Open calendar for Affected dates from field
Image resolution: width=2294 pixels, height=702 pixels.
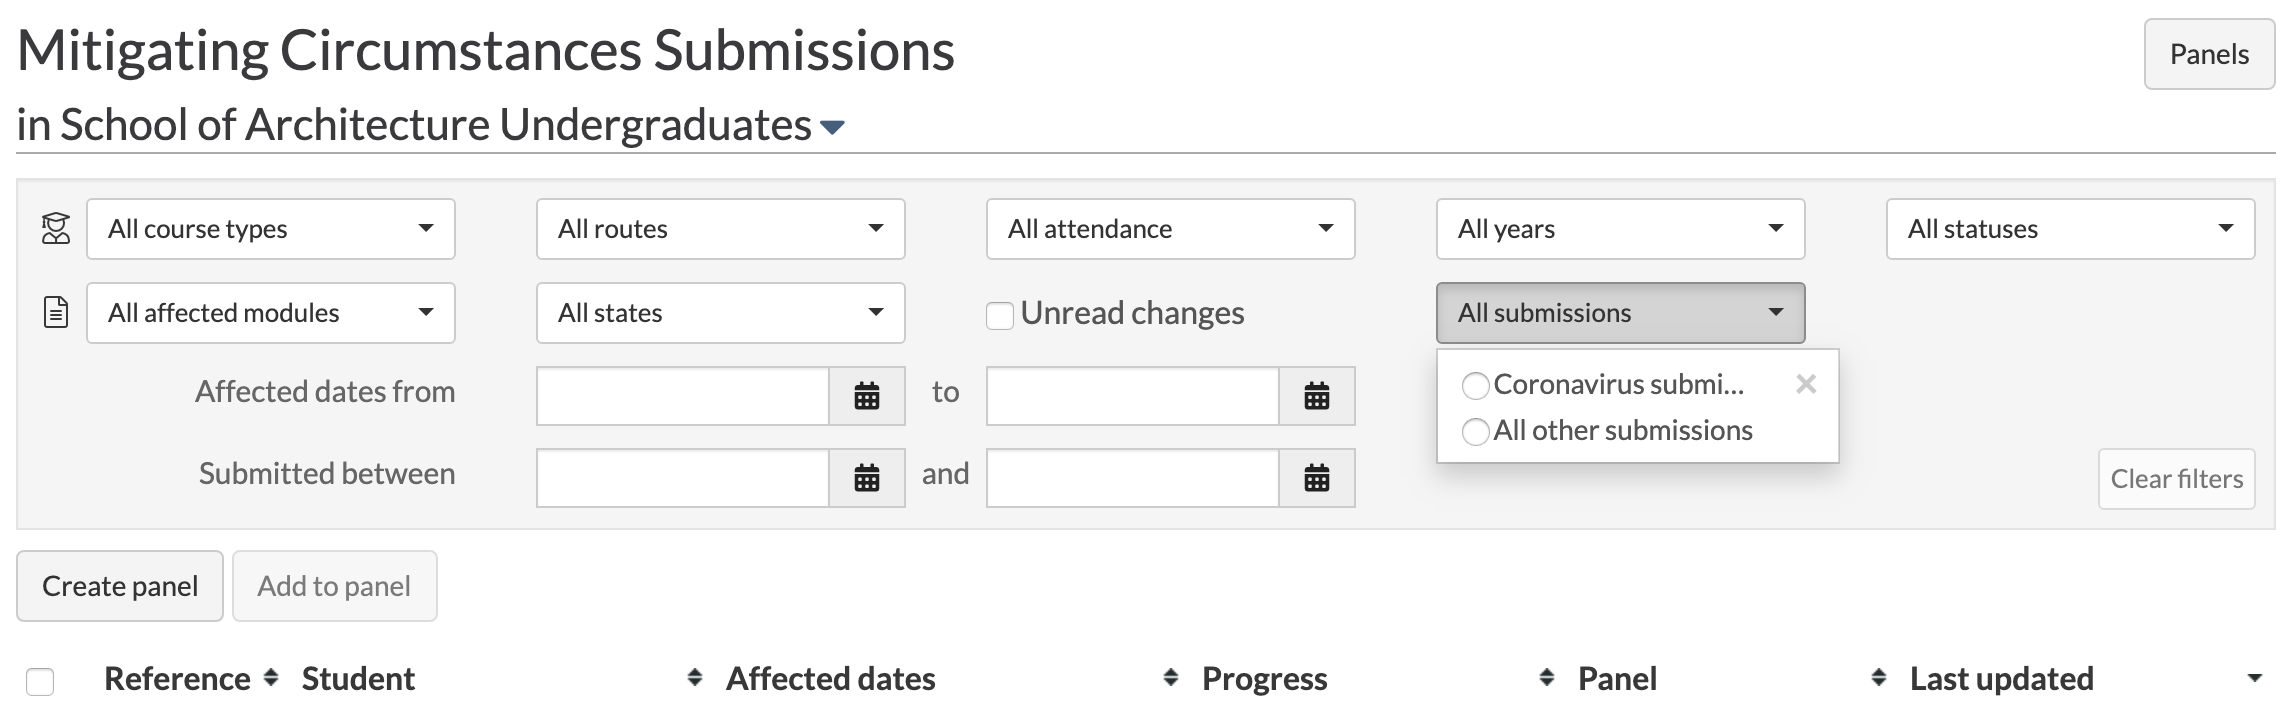[x=866, y=396]
